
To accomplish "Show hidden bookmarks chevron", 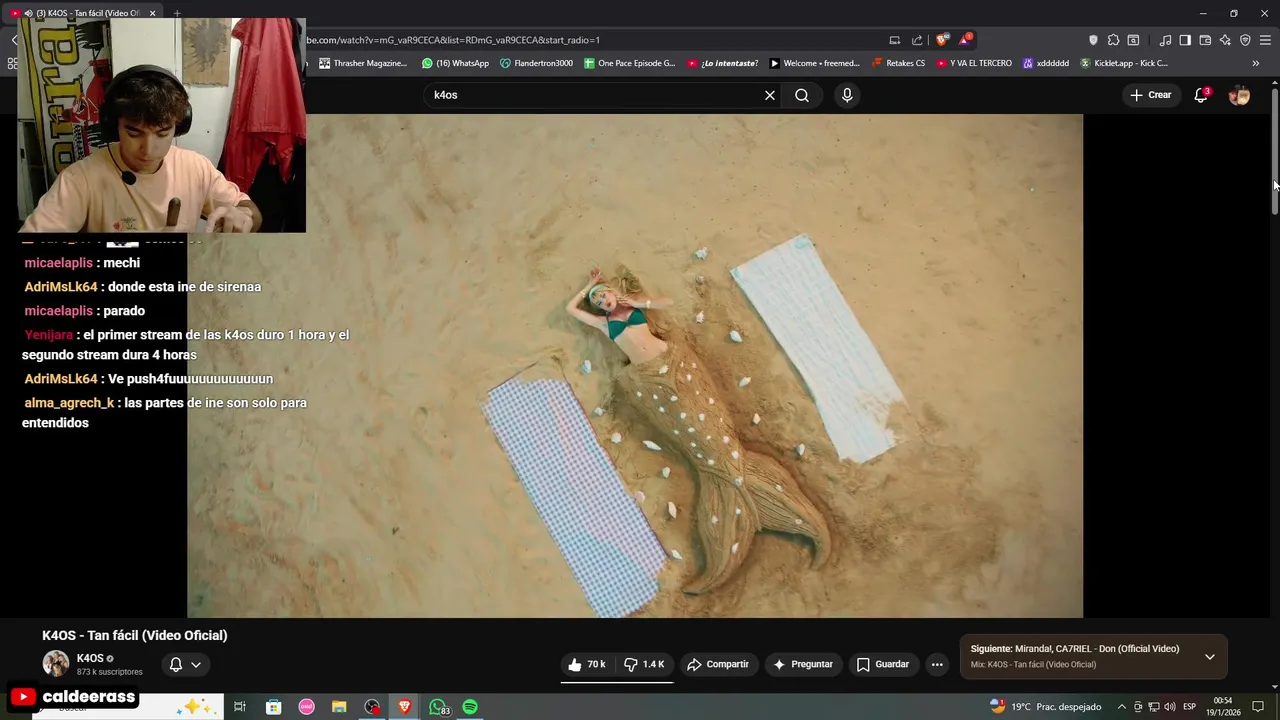I will click(1256, 63).
